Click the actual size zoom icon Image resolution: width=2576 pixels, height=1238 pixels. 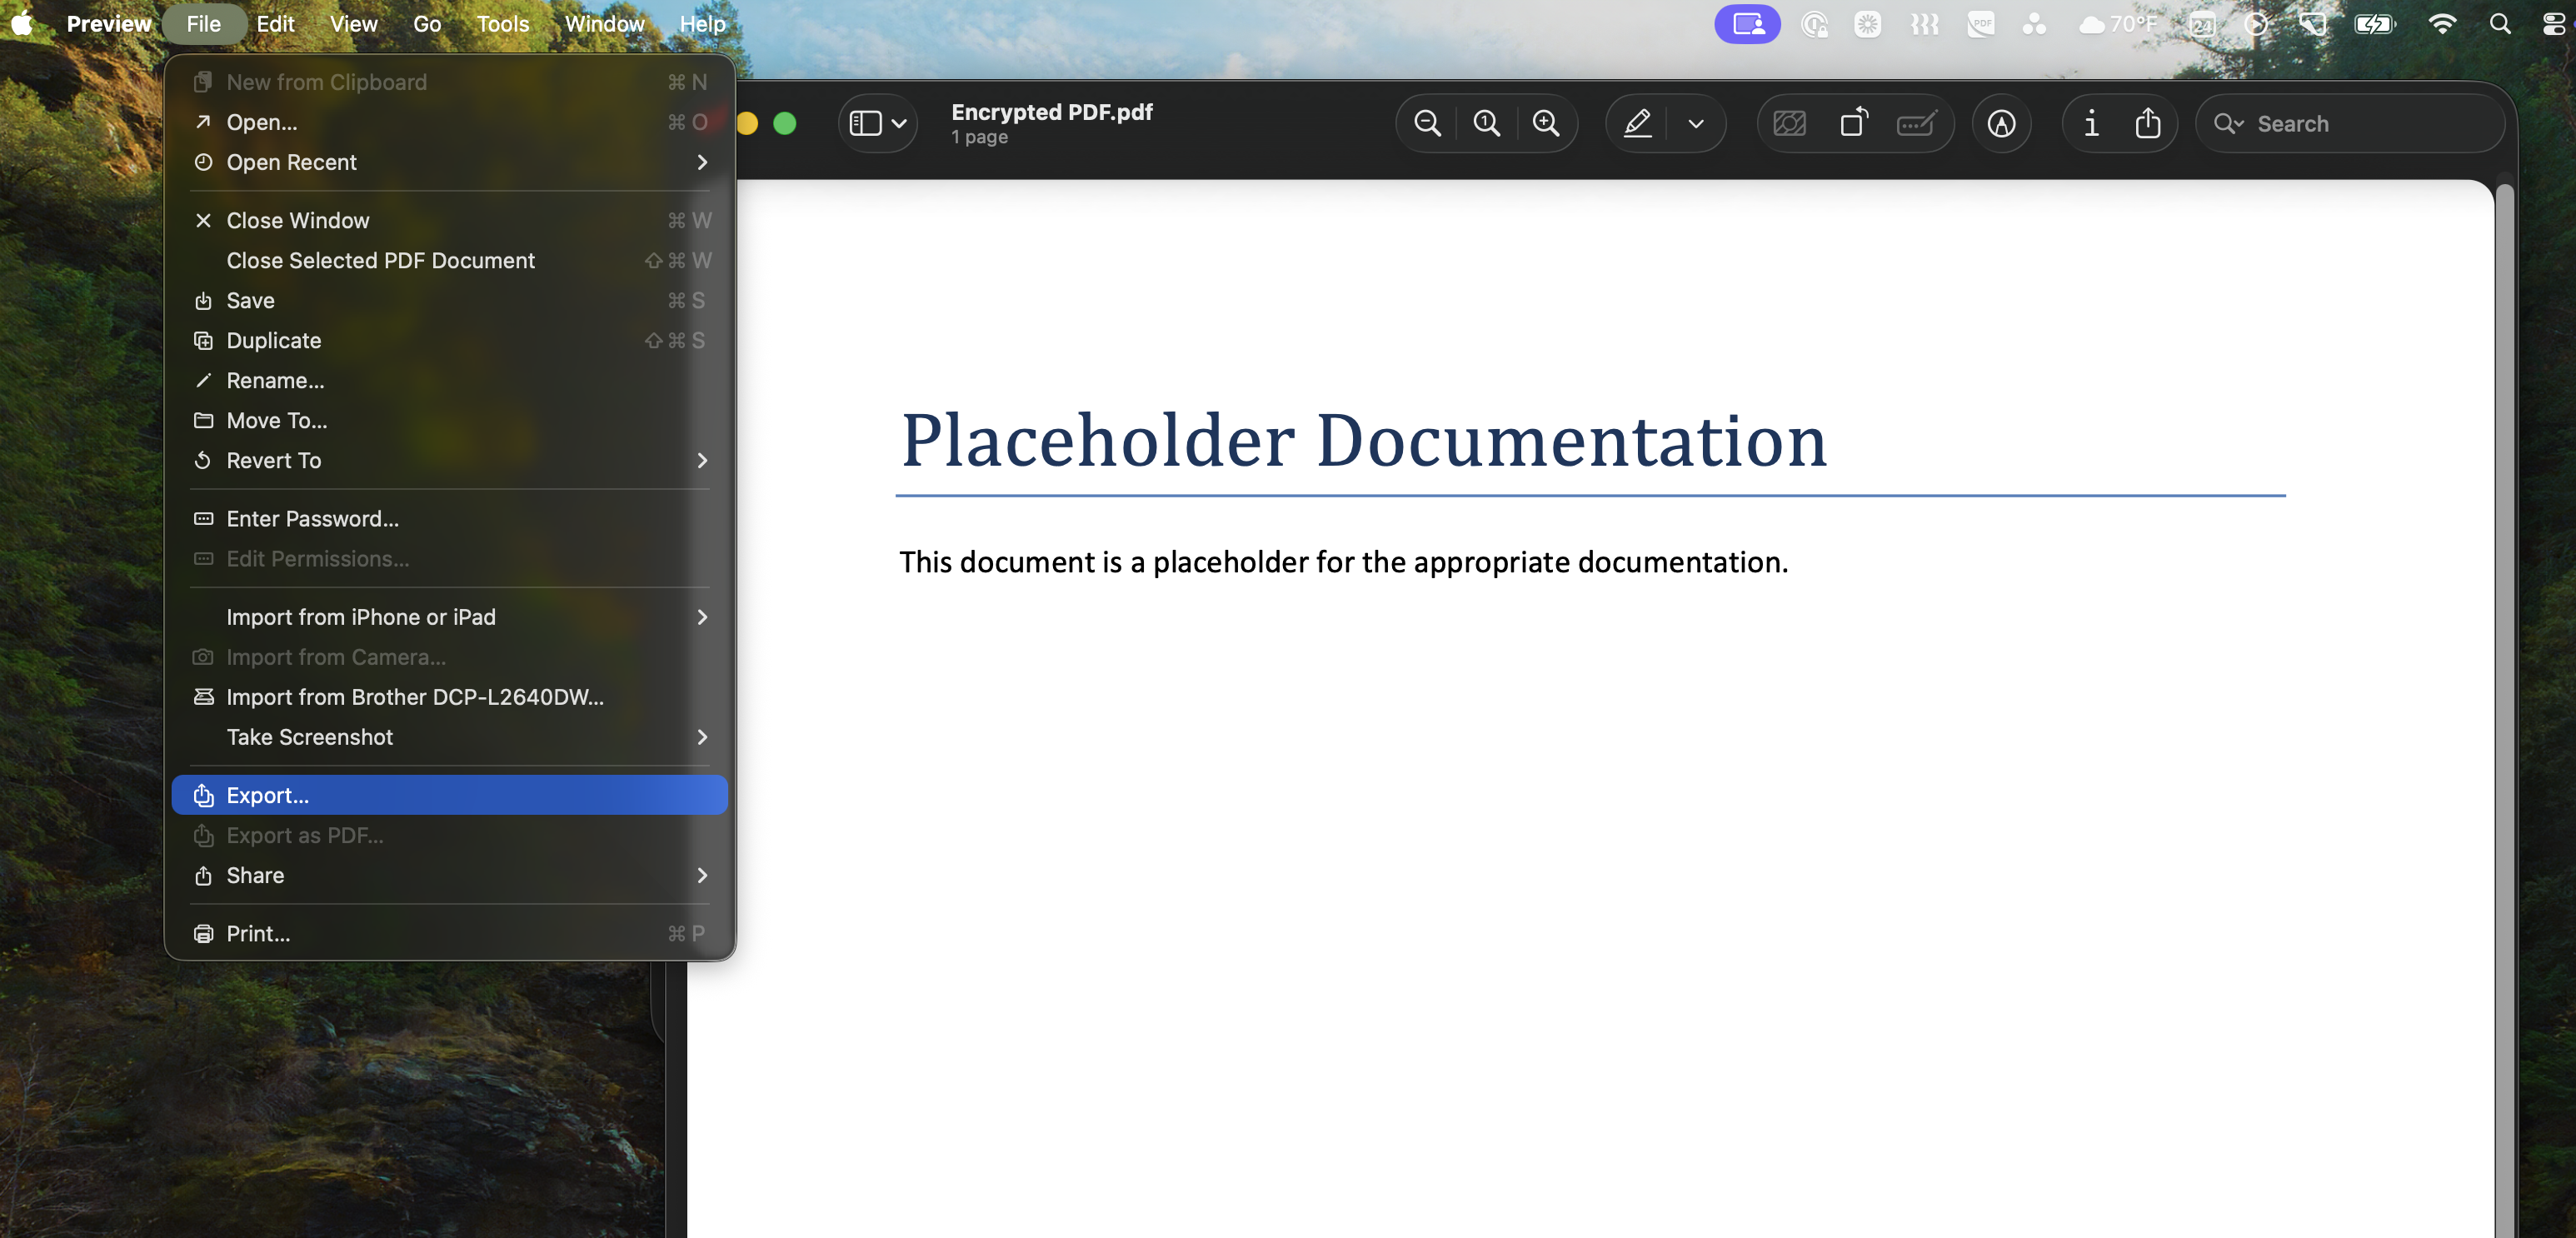[1487, 124]
